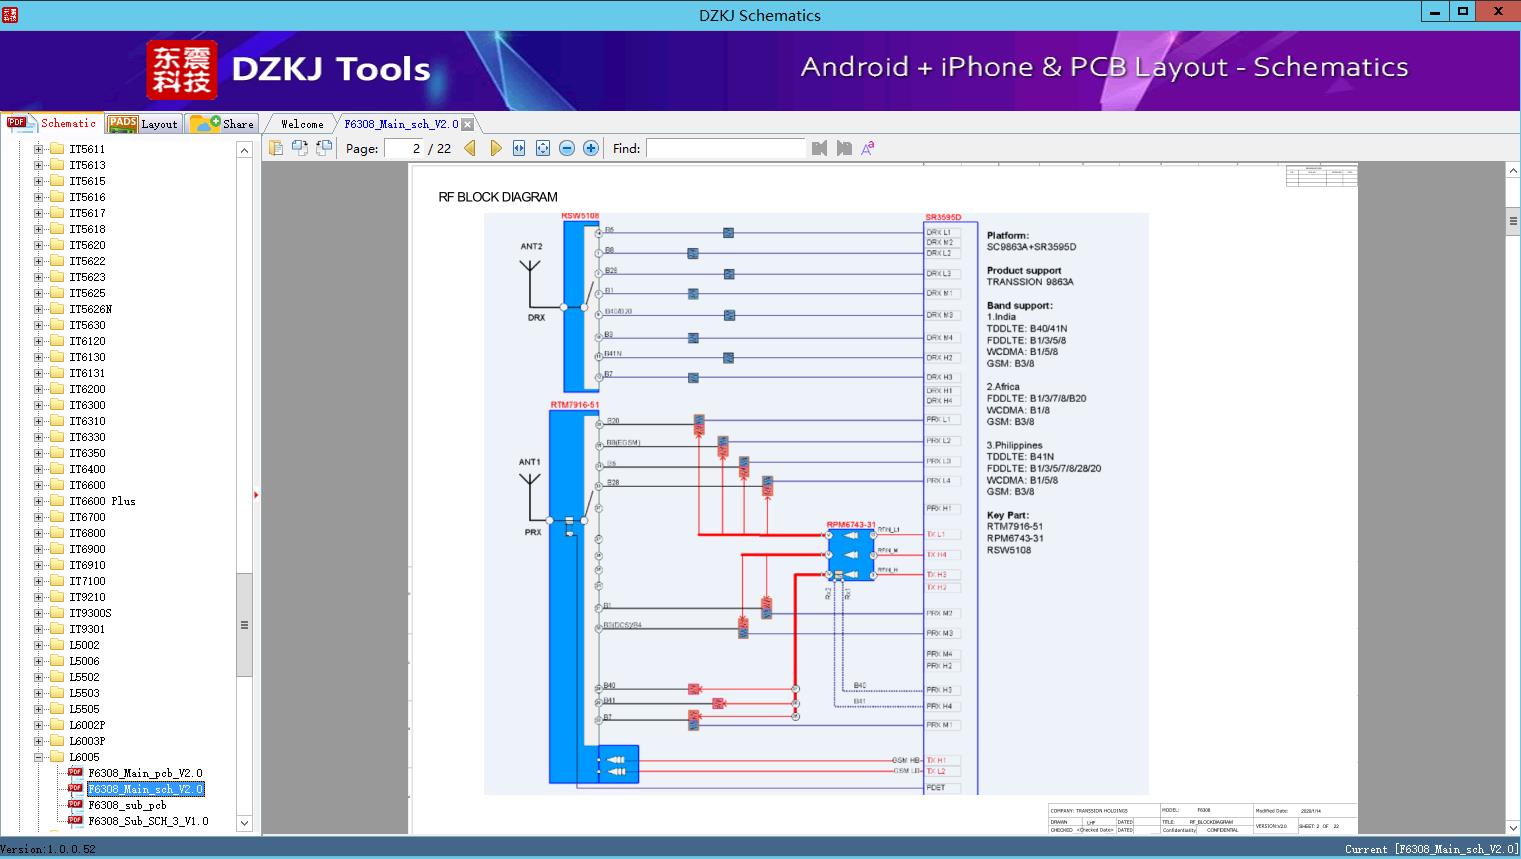Image resolution: width=1521 pixels, height=859 pixels.
Task: Toggle the match case Aa icon
Action: click(868, 148)
